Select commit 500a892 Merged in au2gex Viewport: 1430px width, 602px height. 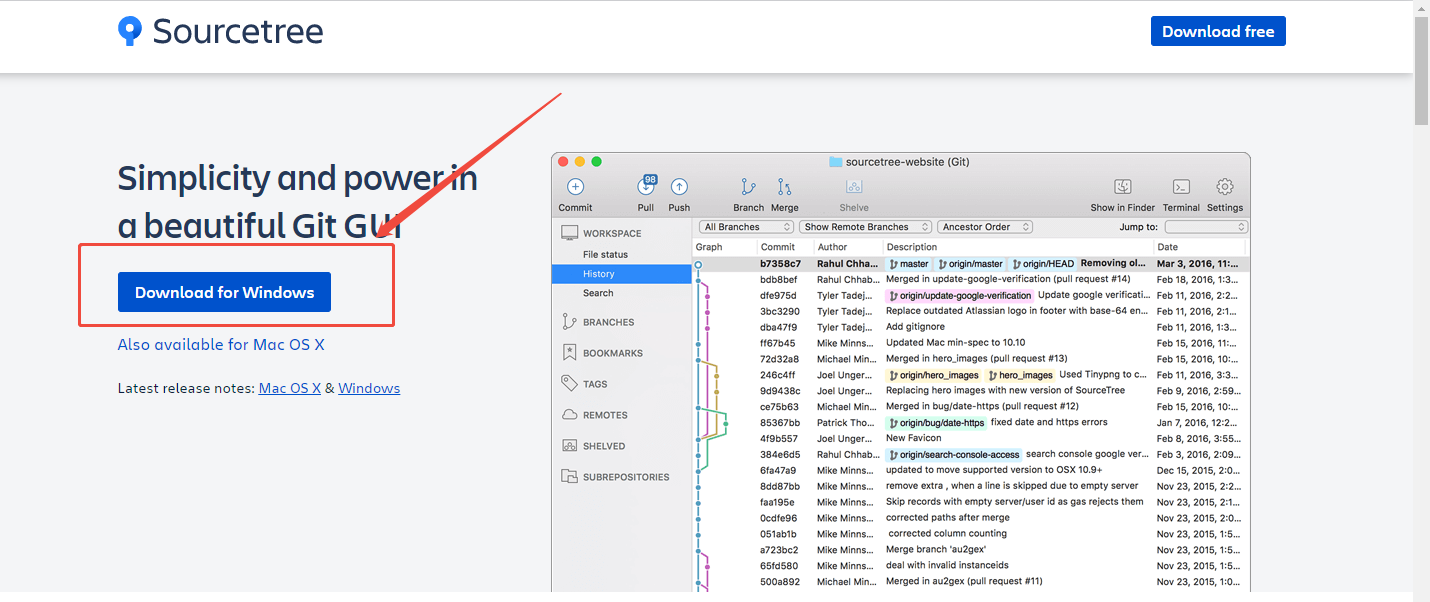(971, 582)
